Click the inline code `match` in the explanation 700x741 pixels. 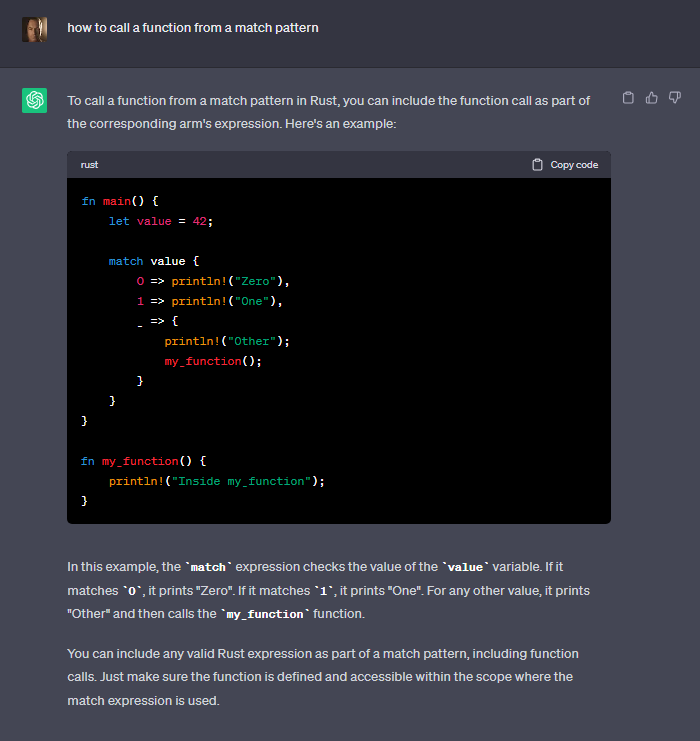tap(208, 567)
